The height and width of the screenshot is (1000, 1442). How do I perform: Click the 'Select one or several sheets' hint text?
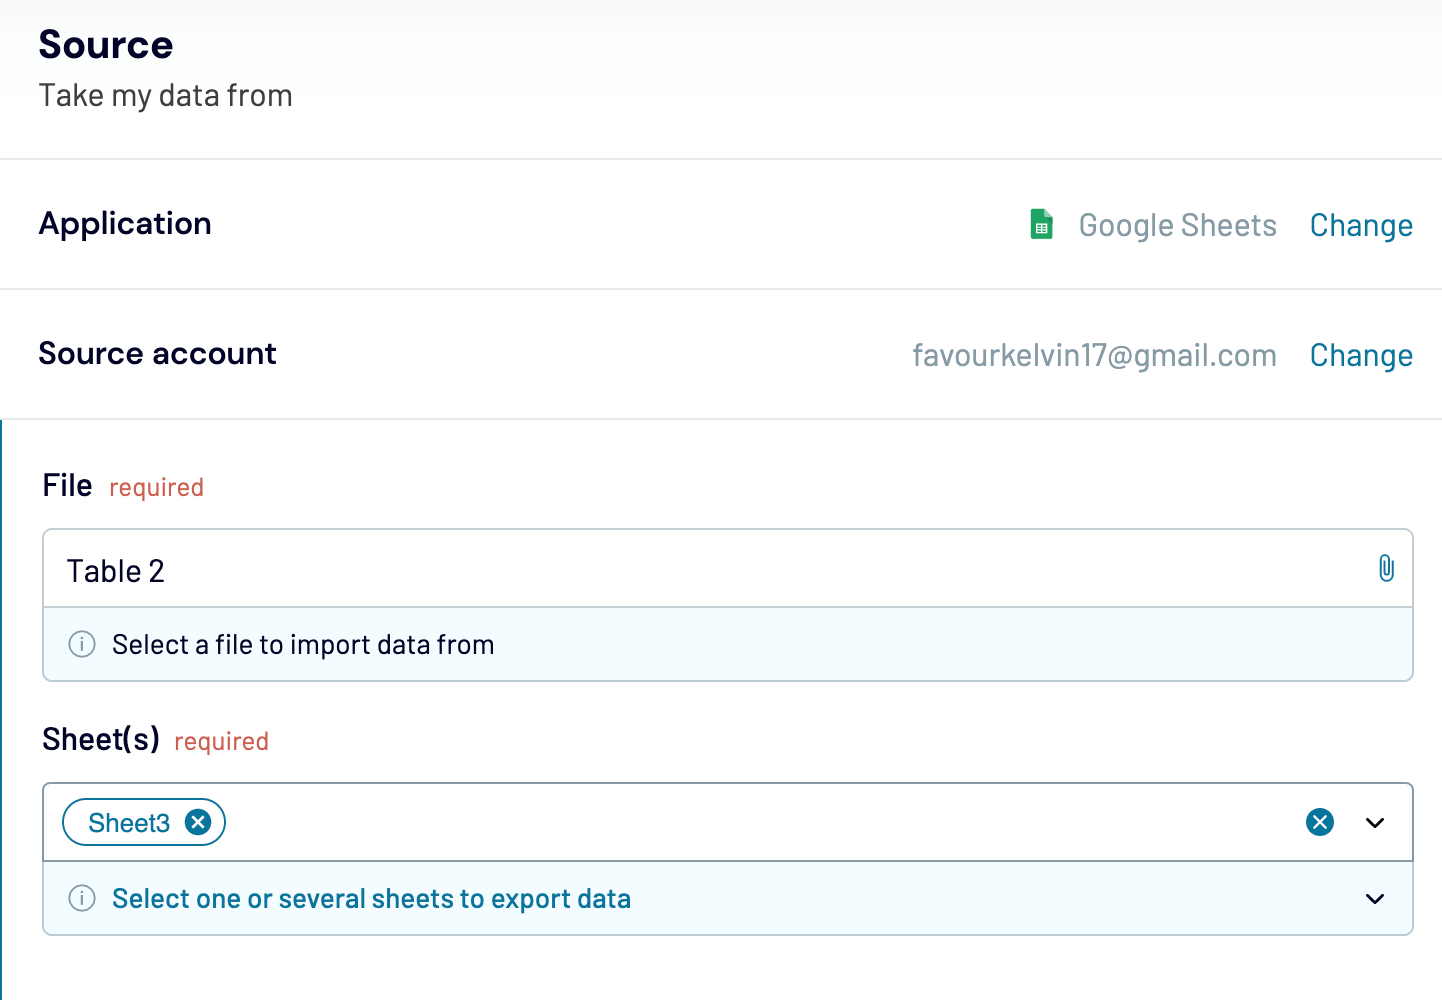[x=372, y=898]
